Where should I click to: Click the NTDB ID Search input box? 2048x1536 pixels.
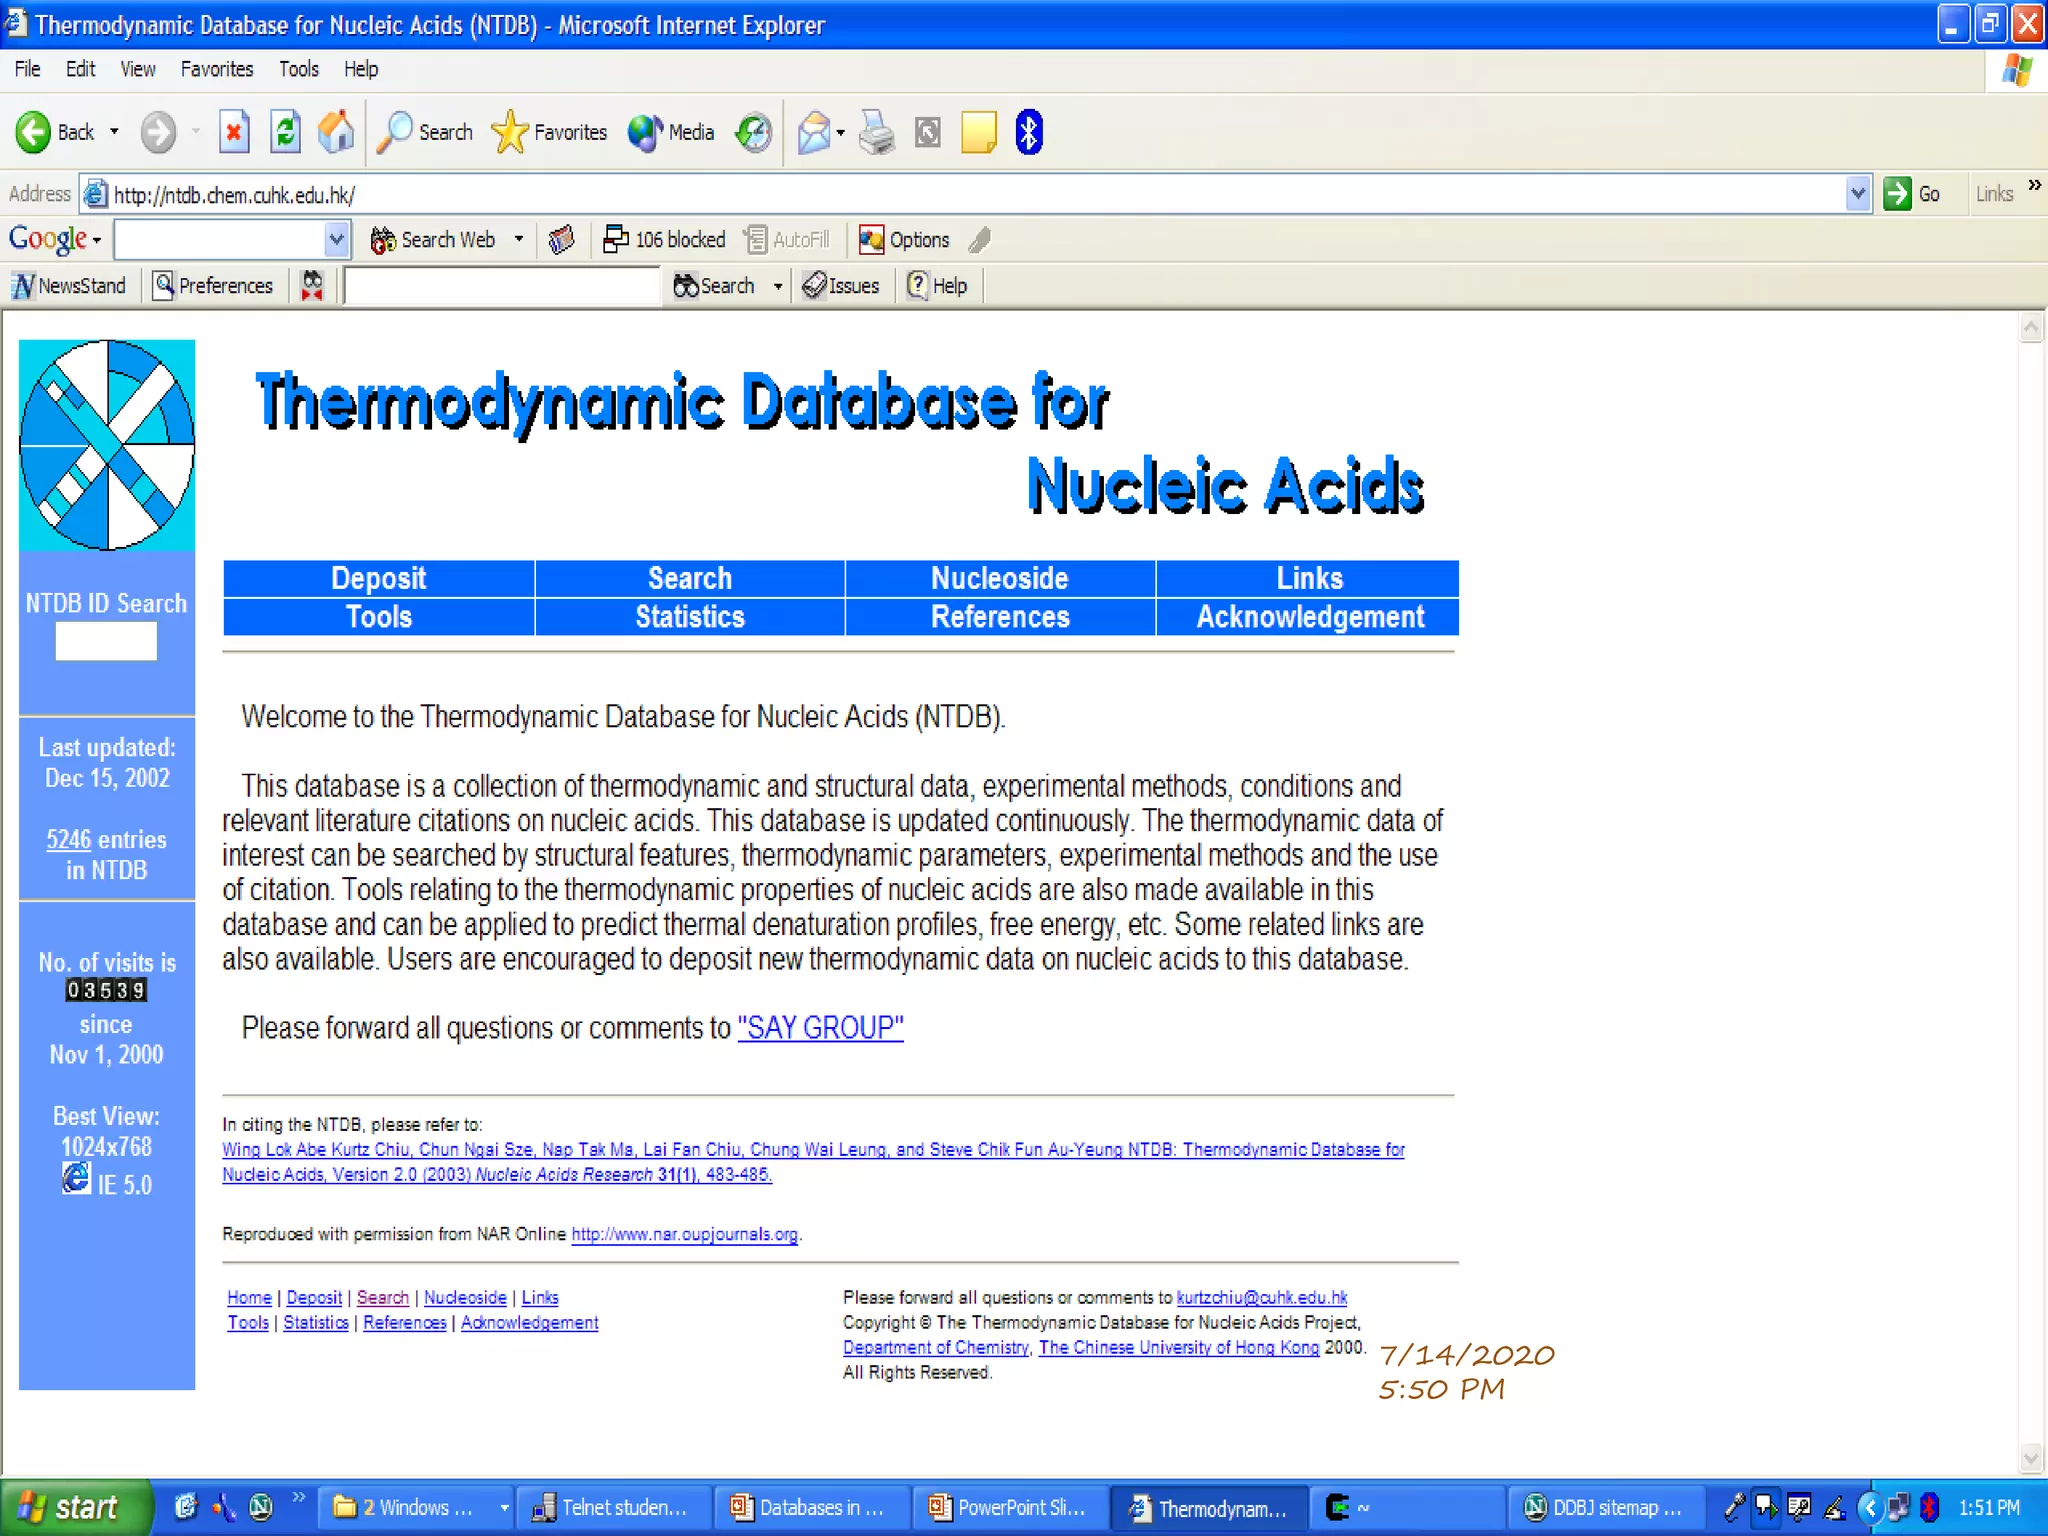(x=106, y=641)
